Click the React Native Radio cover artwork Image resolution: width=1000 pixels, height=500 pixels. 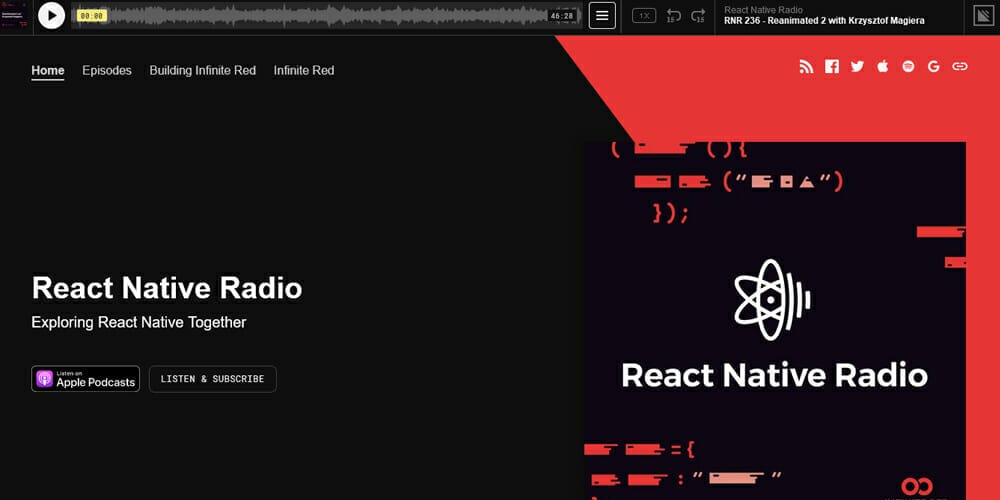click(x=775, y=321)
